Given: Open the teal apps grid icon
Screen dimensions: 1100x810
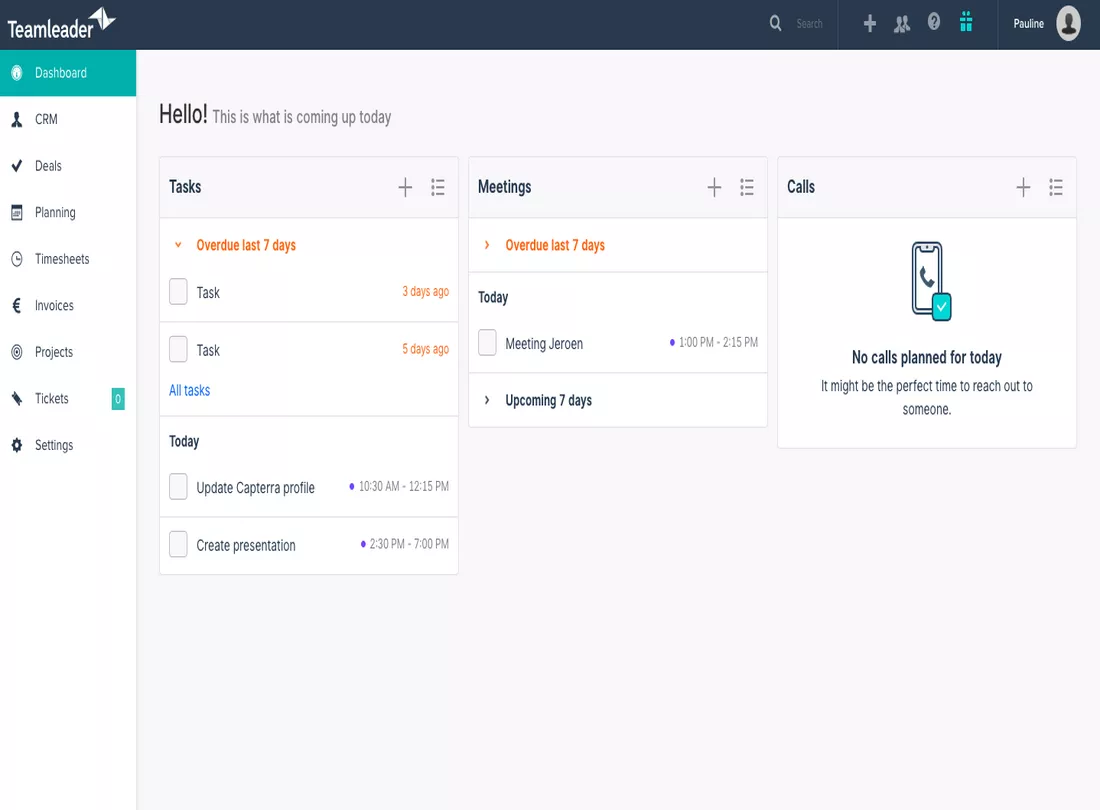Looking at the screenshot, I should coord(966,23).
